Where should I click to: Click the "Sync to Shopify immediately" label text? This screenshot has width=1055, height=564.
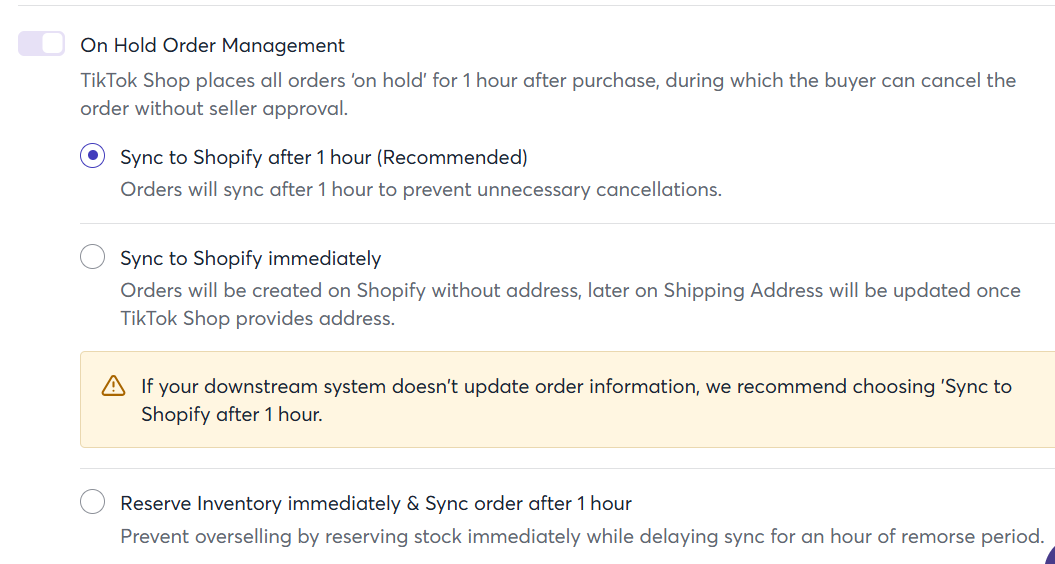point(251,258)
